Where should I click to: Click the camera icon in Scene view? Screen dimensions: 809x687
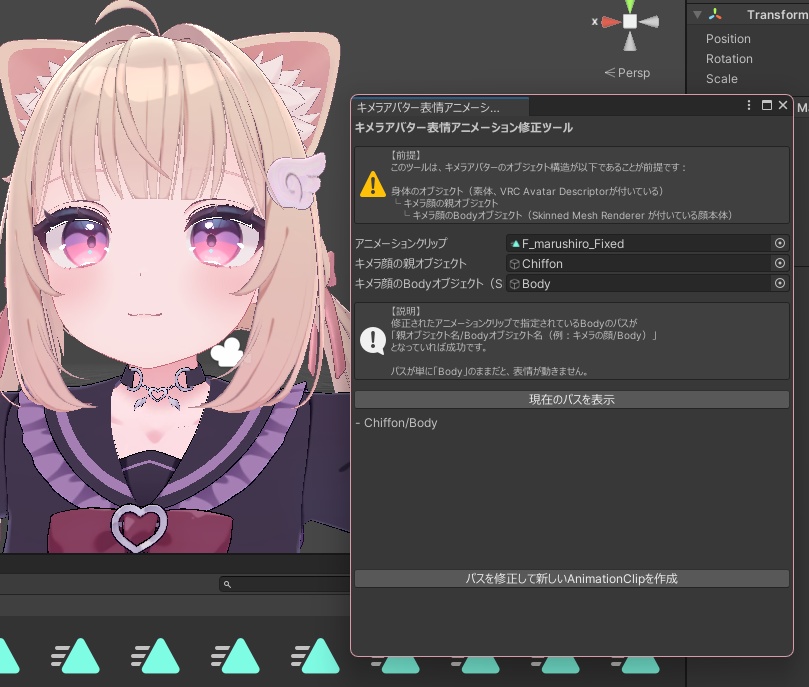coord(227,352)
